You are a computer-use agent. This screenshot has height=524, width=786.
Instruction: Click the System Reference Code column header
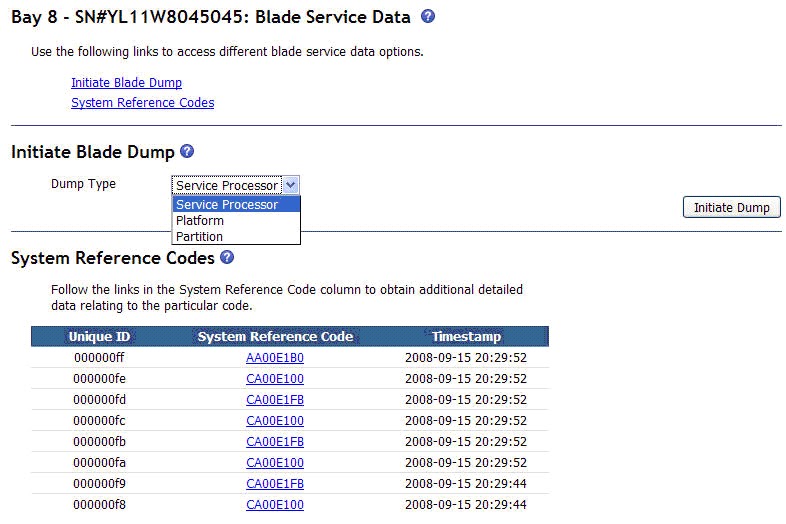point(275,336)
